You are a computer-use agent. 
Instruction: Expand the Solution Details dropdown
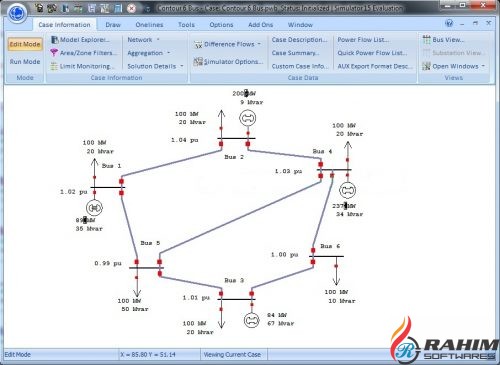(155, 66)
